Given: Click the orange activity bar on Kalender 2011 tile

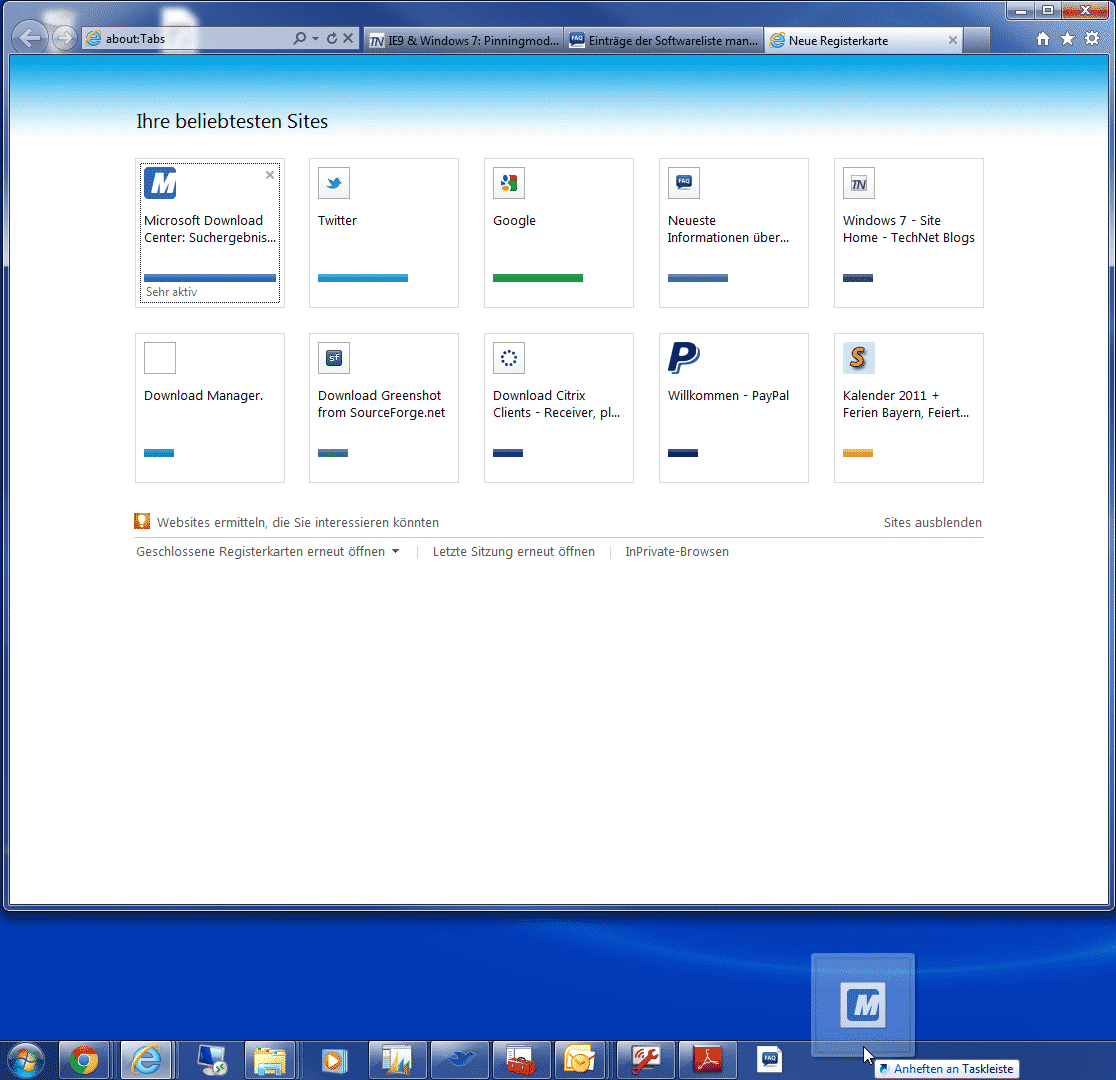Looking at the screenshot, I should tap(858, 453).
